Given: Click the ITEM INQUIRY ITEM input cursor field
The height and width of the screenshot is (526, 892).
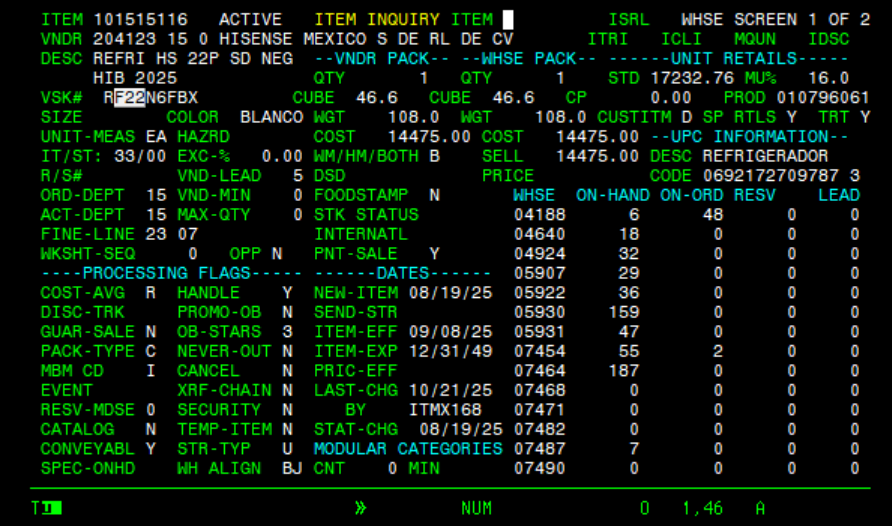Looking at the screenshot, I should pos(508,19).
